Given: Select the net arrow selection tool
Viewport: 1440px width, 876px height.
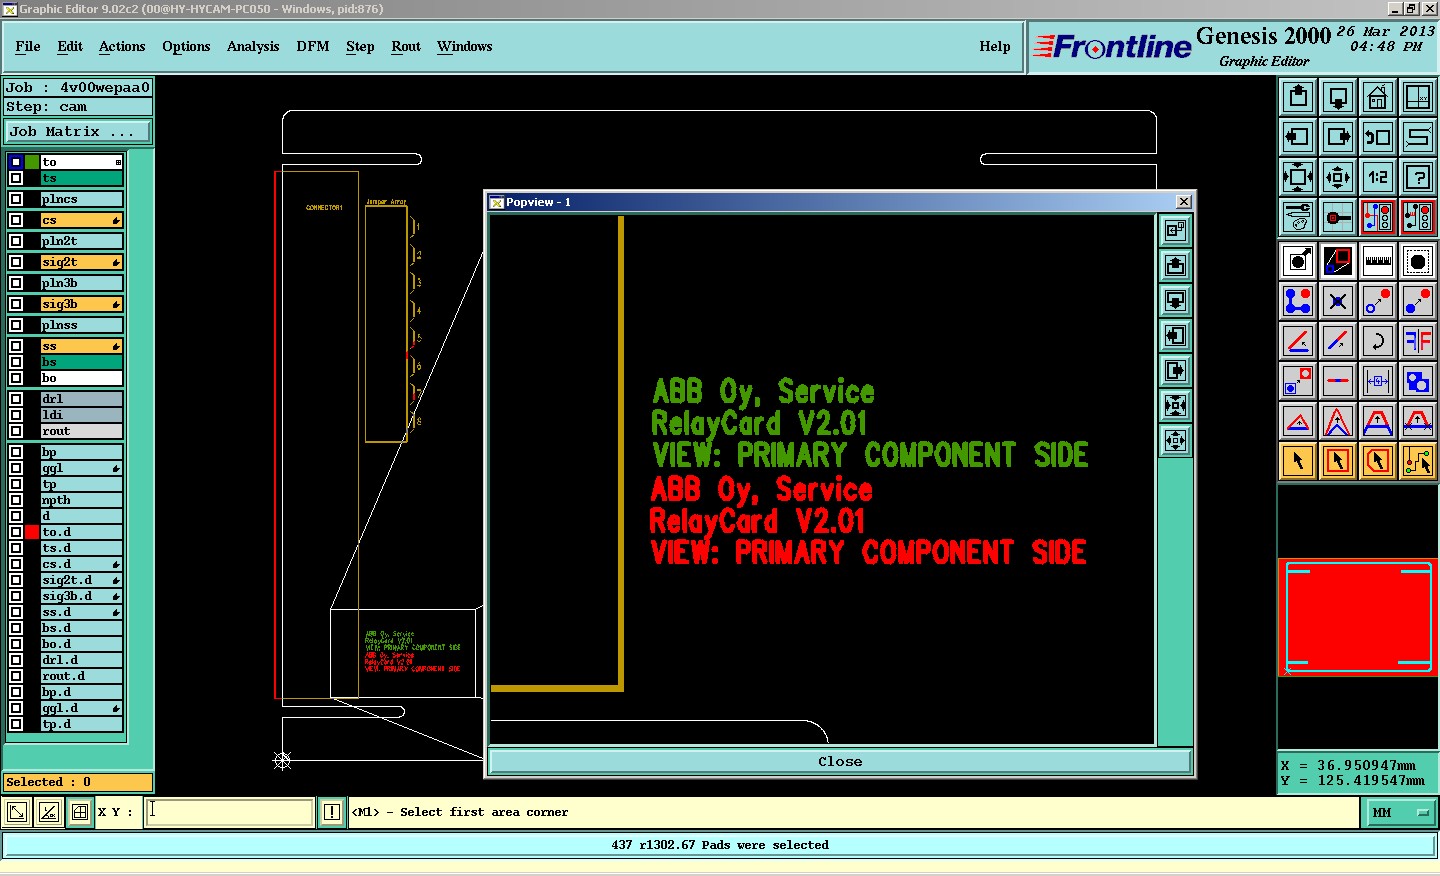Looking at the screenshot, I should 1418,461.
